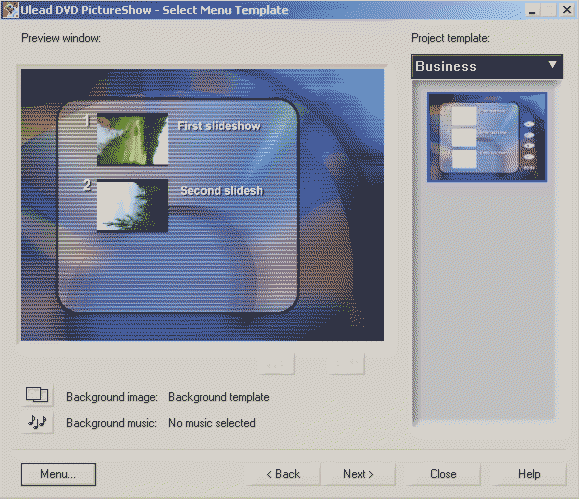
Task: Click the previous menu page arrow button
Action: pos(275,364)
